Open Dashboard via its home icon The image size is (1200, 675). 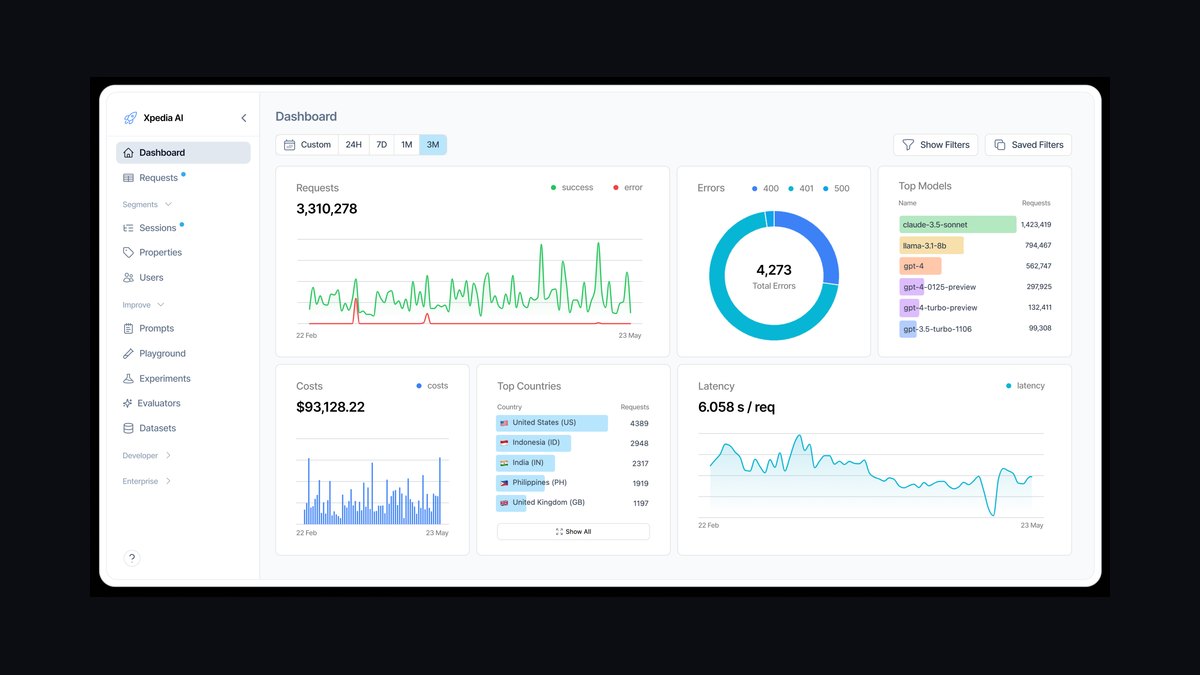click(x=128, y=153)
